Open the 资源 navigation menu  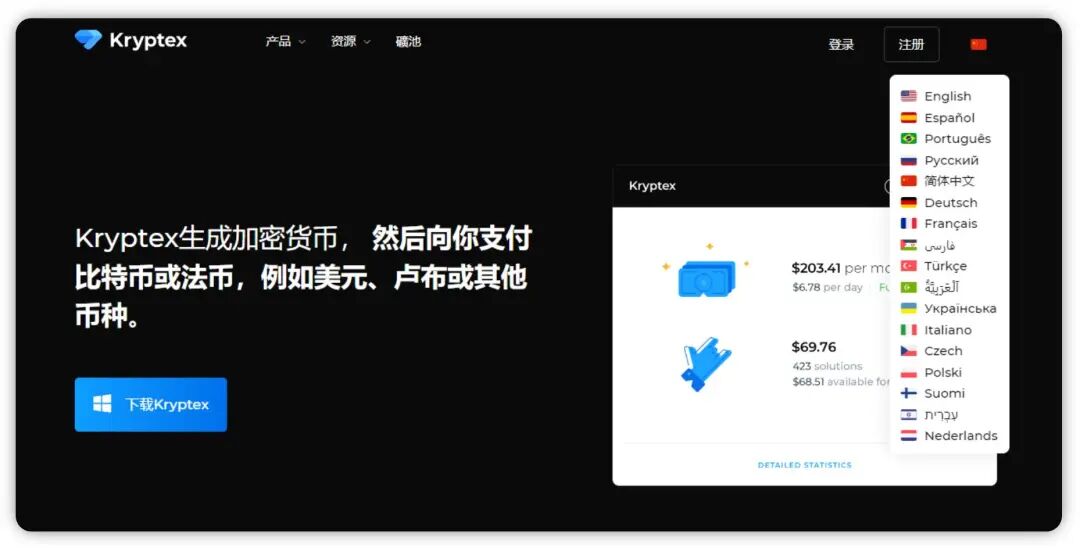[343, 42]
